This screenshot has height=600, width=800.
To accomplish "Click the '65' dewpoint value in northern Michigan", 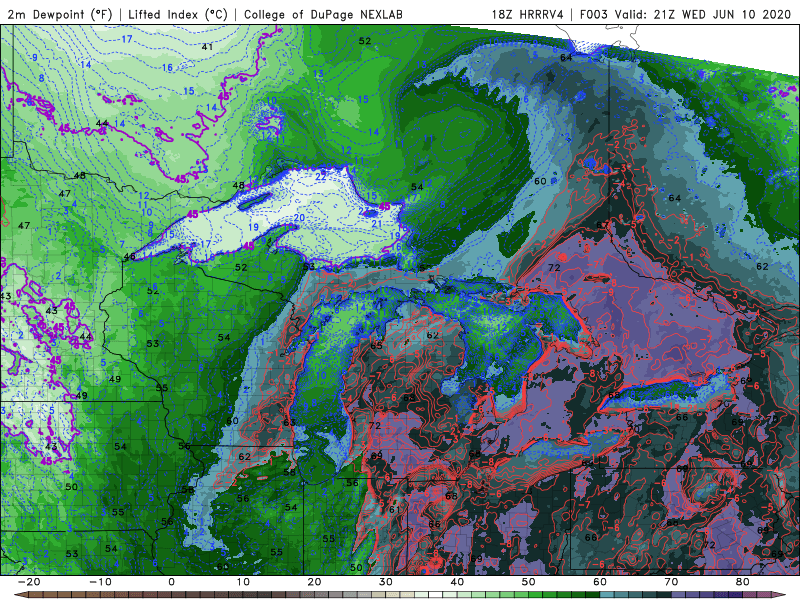I will (x=377, y=345).
